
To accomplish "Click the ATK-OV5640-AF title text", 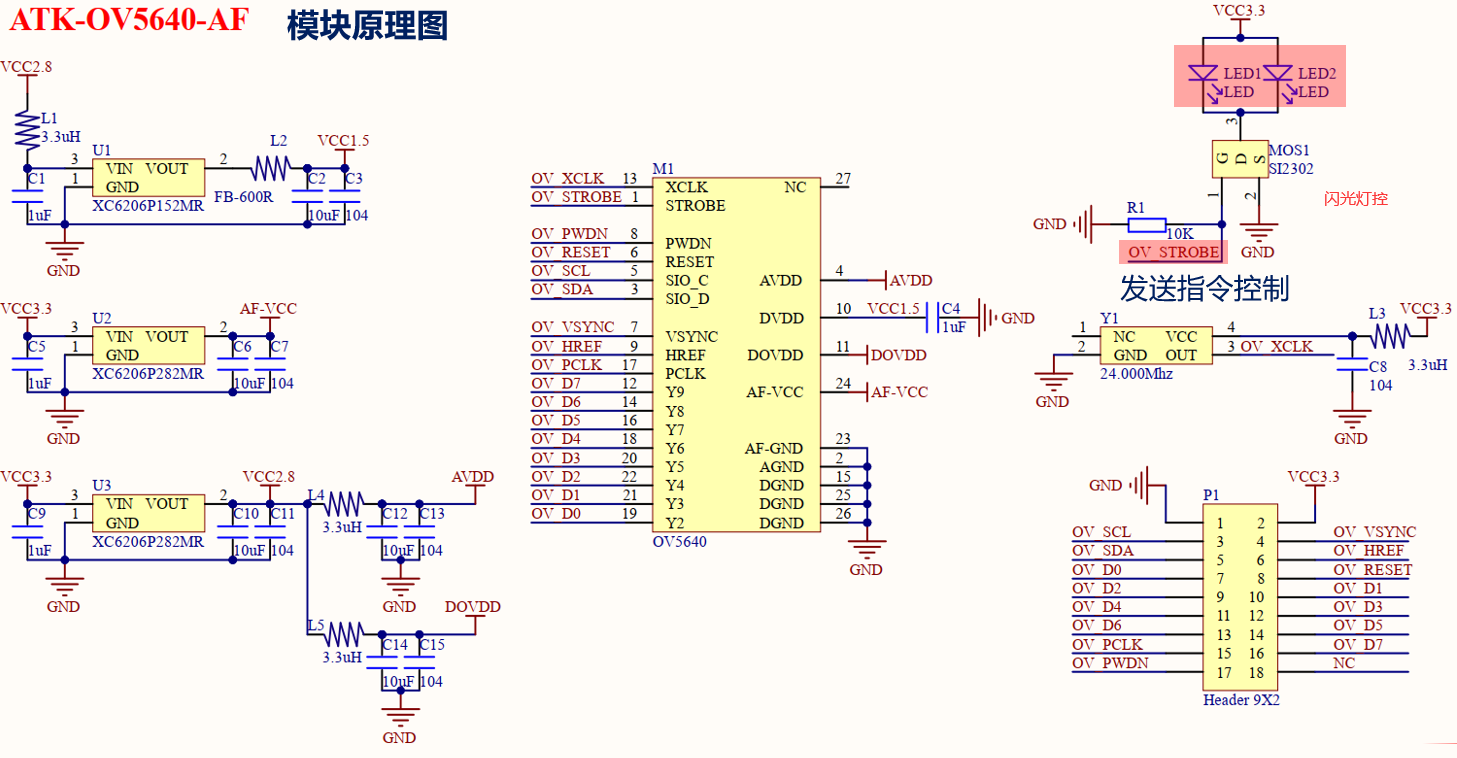I will [128, 21].
